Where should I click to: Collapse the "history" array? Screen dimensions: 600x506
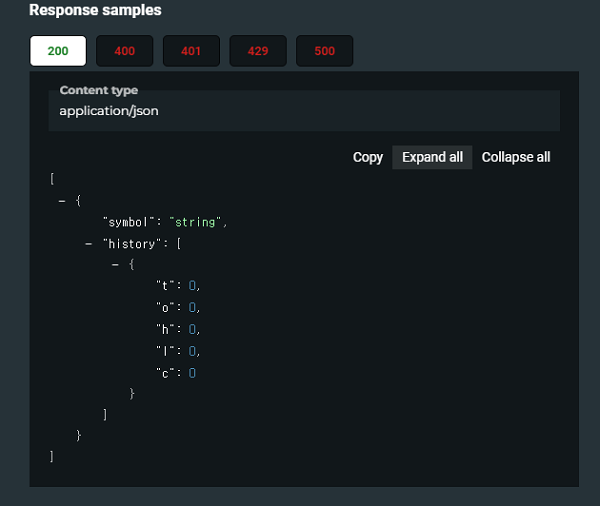pyautogui.click(x=88, y=244)
